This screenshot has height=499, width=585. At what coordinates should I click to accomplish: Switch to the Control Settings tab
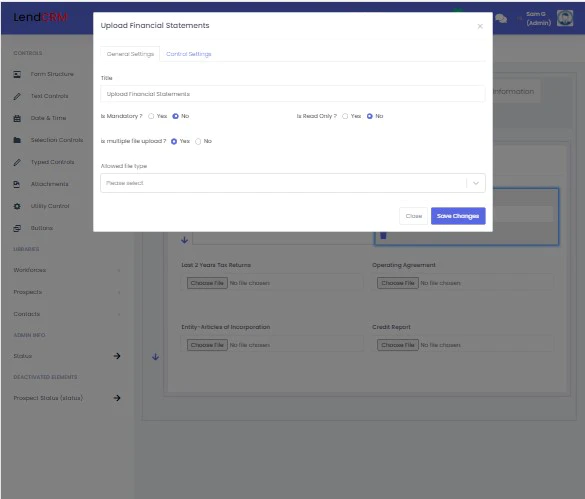point(188,54)
